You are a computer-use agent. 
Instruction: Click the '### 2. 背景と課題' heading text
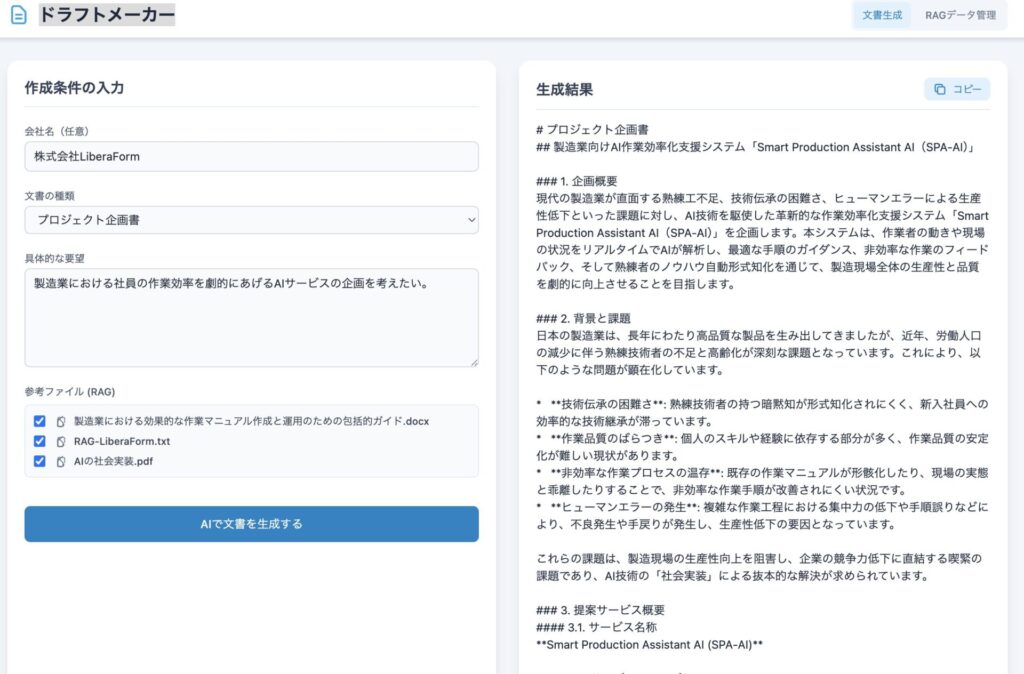coord(583,319)
